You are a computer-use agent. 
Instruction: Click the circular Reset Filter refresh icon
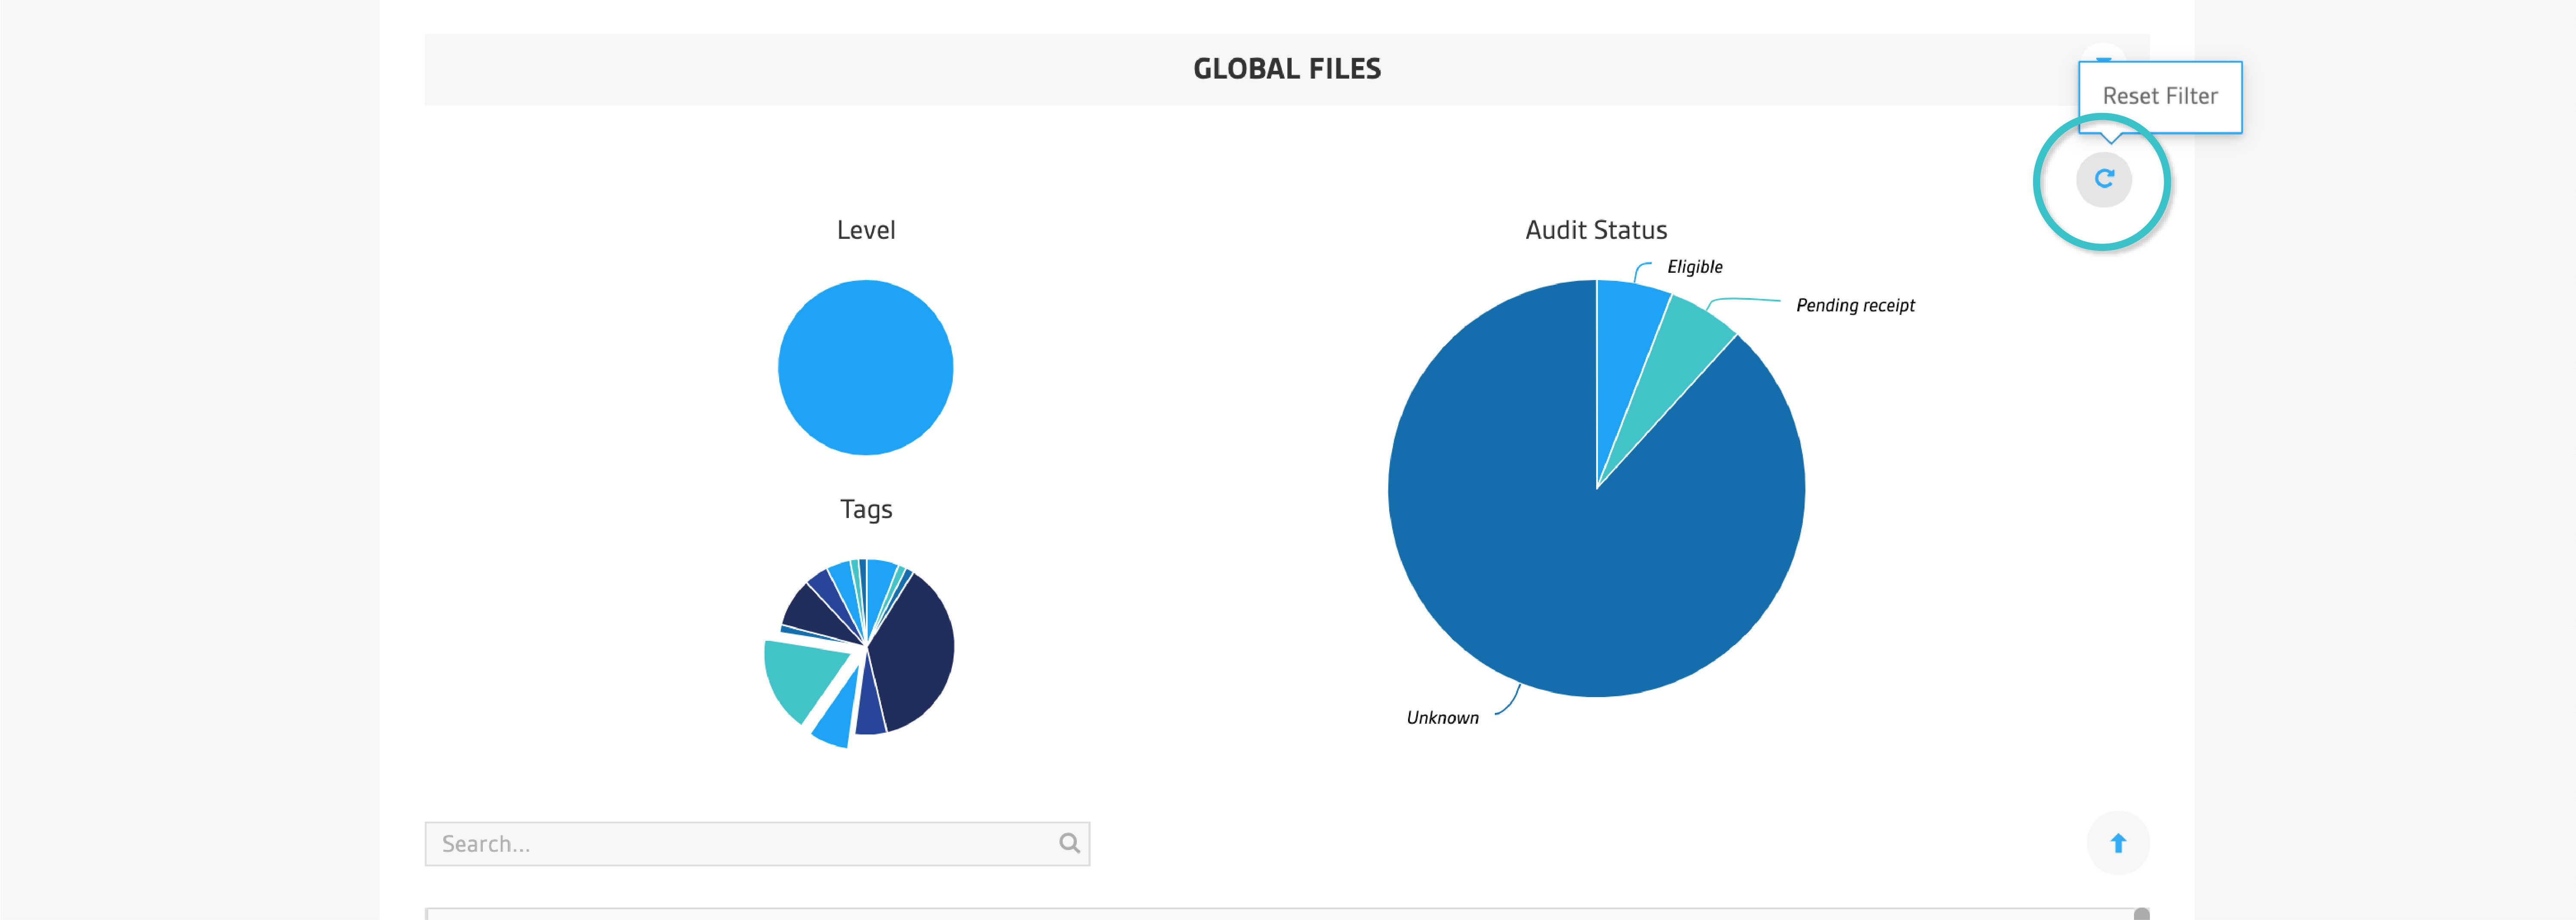(2103, 180)
